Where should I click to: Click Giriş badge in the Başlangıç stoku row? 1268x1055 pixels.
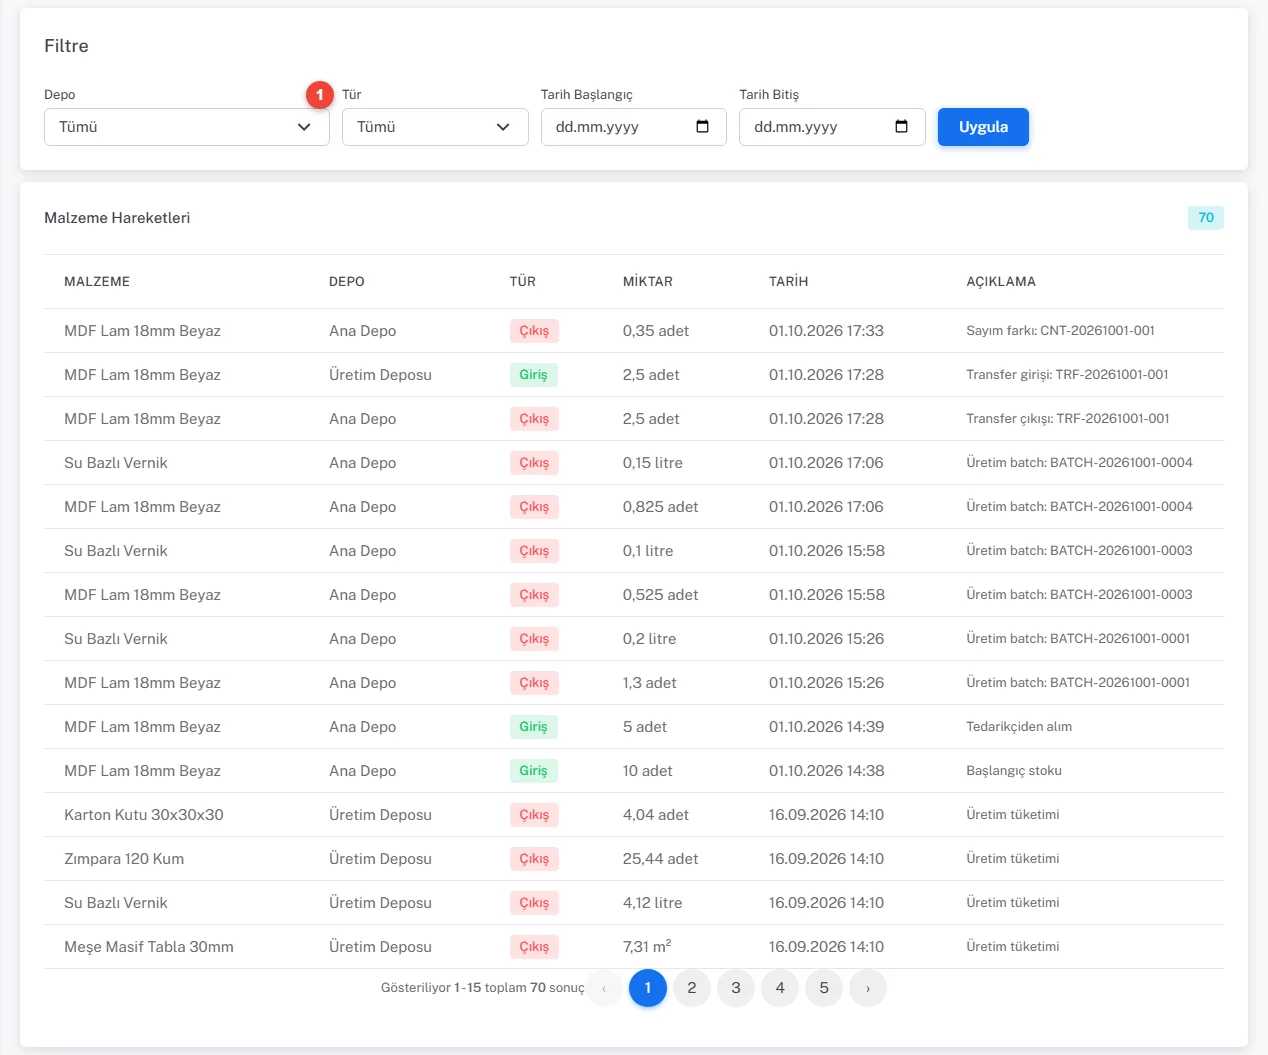tap(533, 771)
